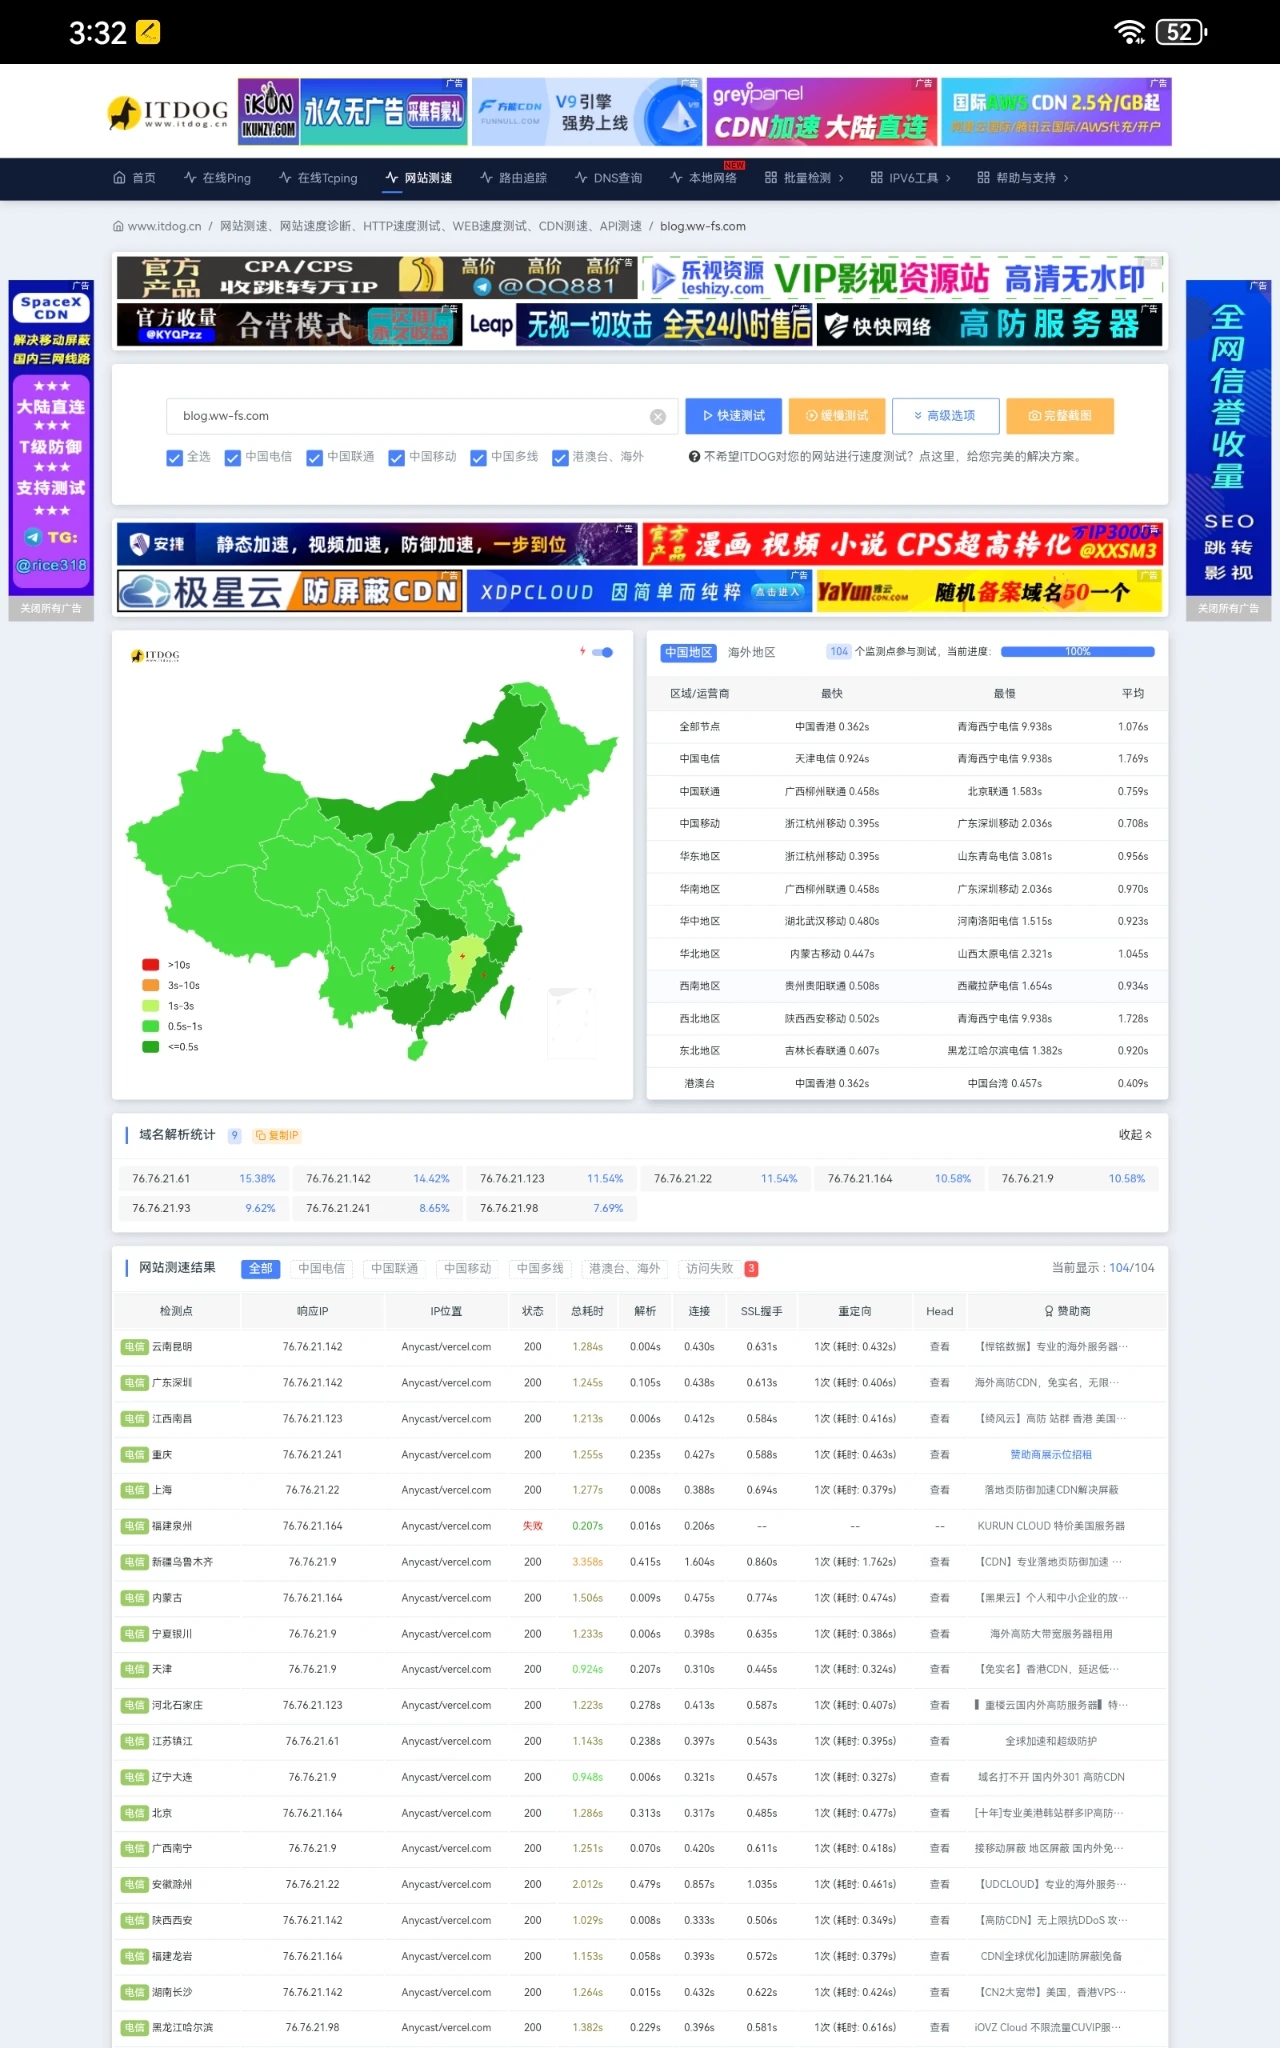This screenshot has width=1280, height=2048.
Task: Click the test progress bar at 100%
Action: click(1077, 652)
